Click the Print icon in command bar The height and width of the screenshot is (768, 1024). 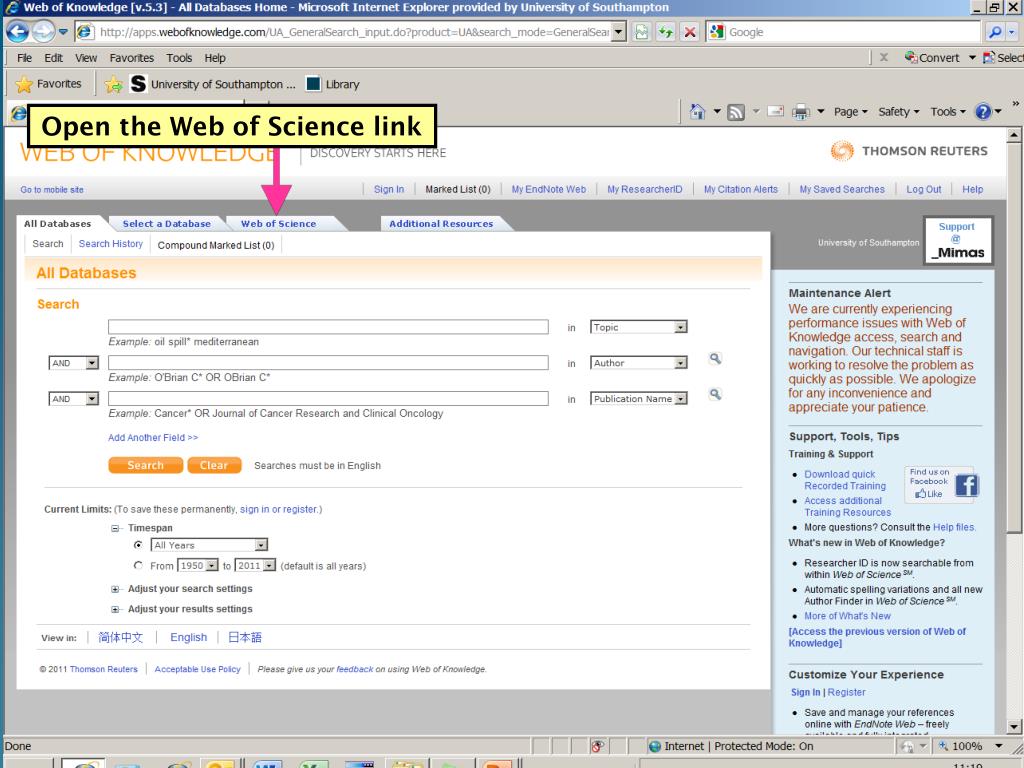801,112
